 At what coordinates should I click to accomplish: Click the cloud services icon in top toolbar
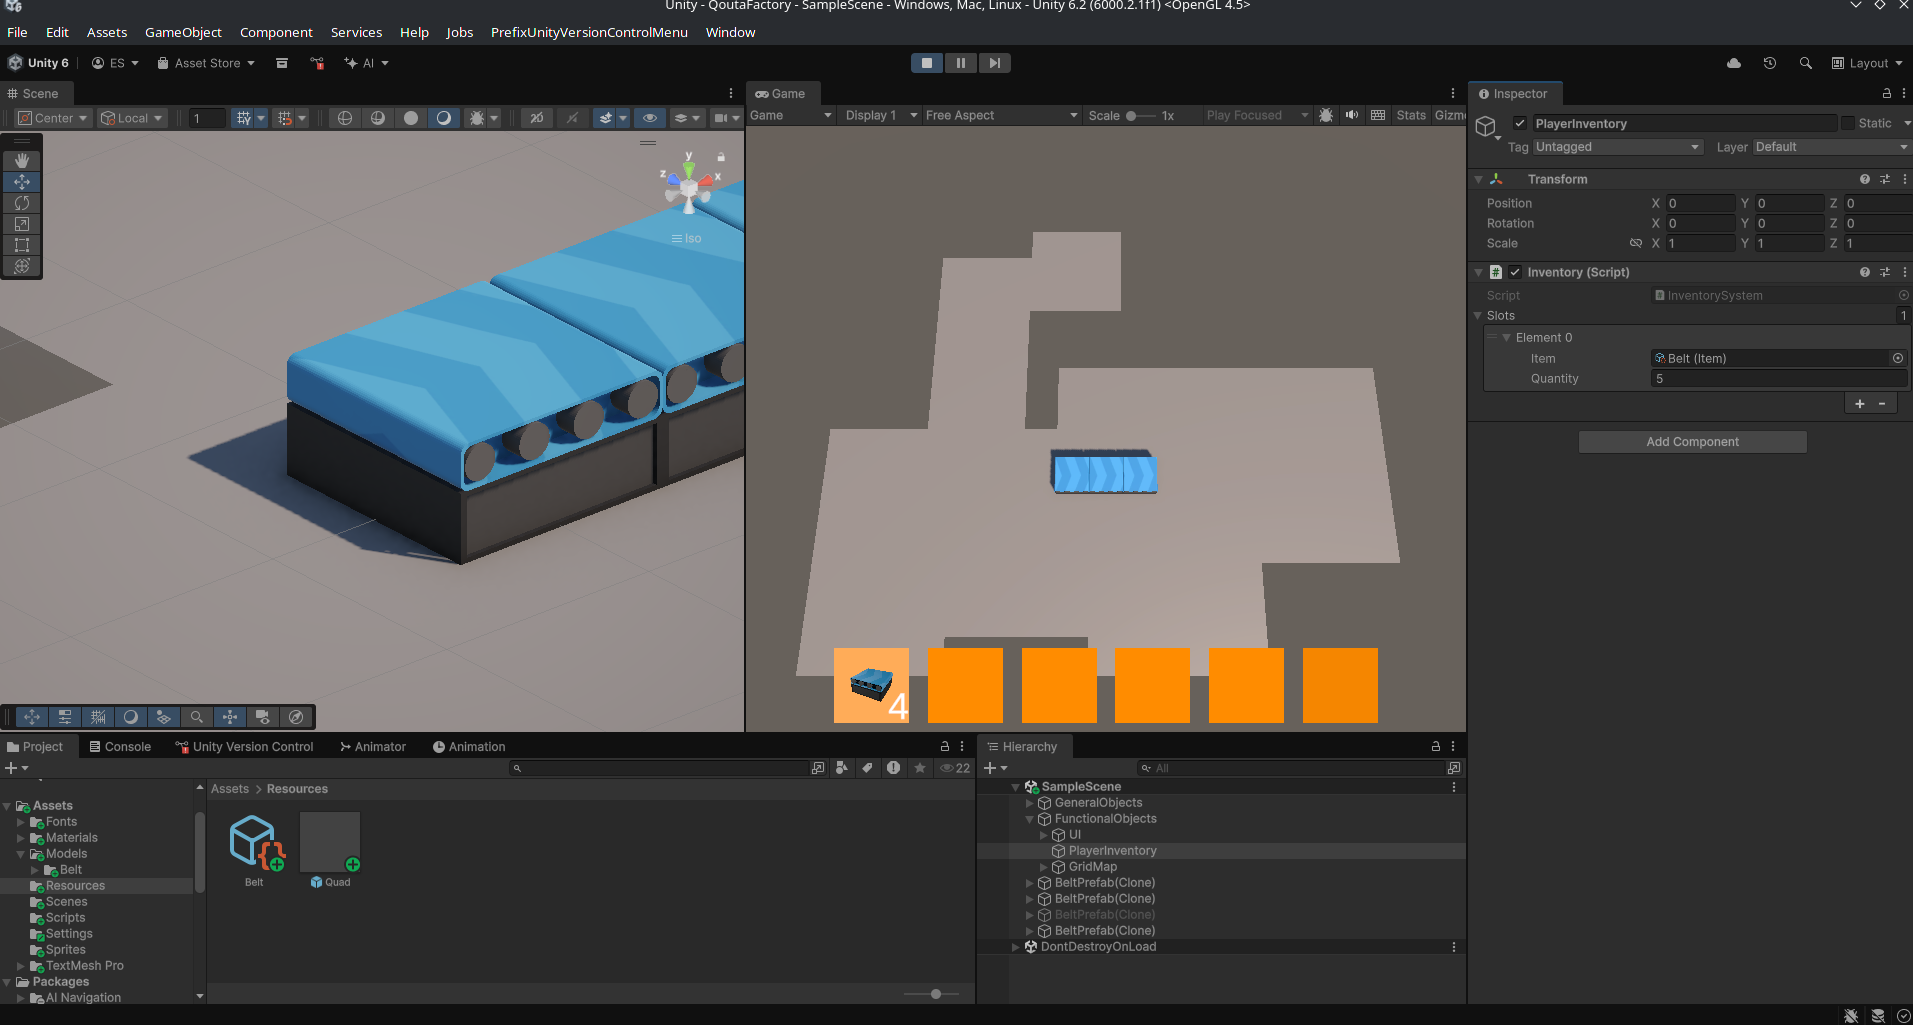(x=1732, y=63)
